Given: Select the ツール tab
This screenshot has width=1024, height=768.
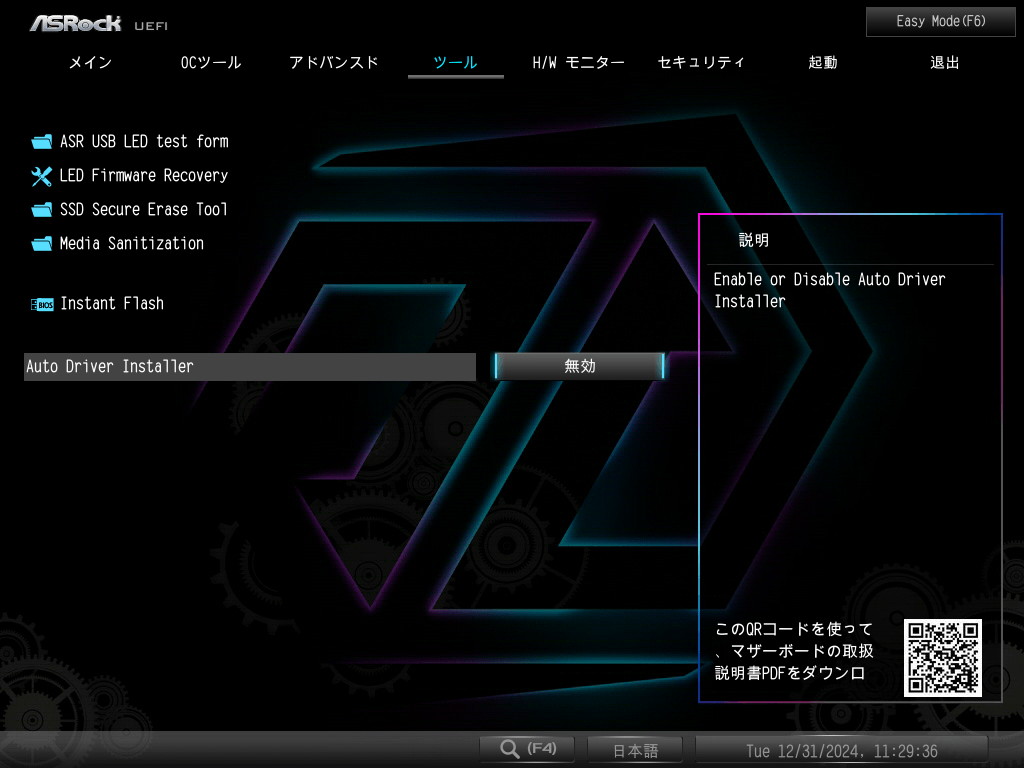Looking at the screenshot, I should (455, 63).
